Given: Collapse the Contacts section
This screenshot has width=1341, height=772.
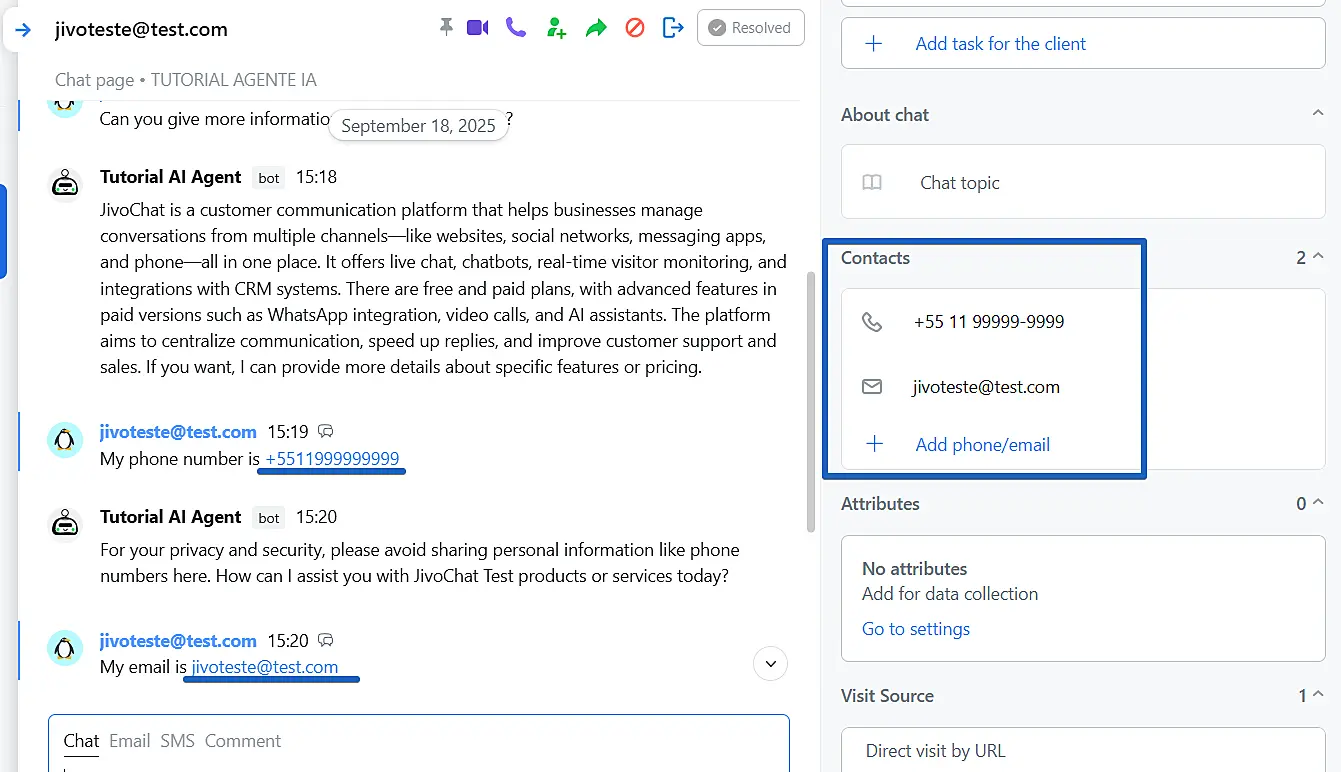Looking at the screenshot, I should 1317,257.
